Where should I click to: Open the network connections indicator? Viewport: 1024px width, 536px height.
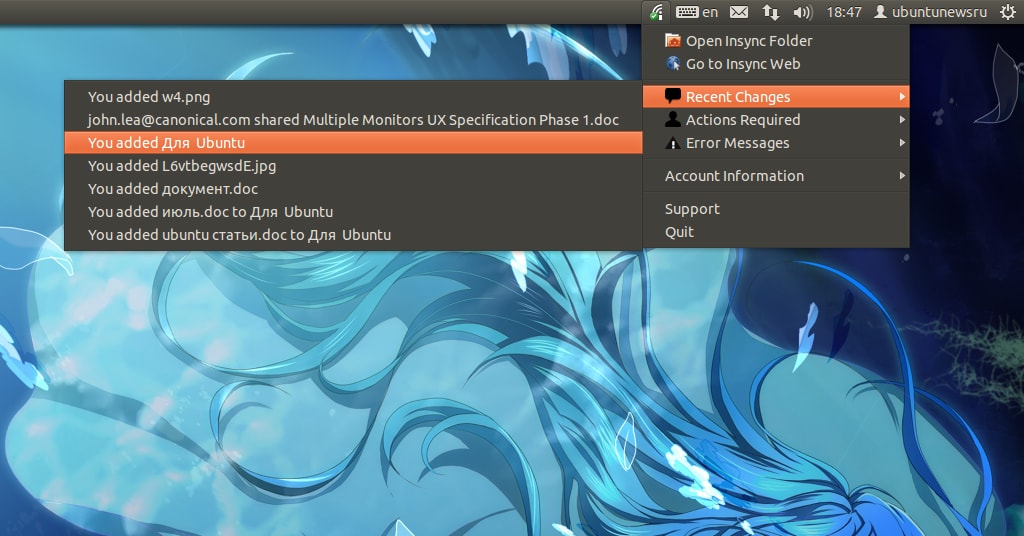pyautogui.click(x=771, y=12)
